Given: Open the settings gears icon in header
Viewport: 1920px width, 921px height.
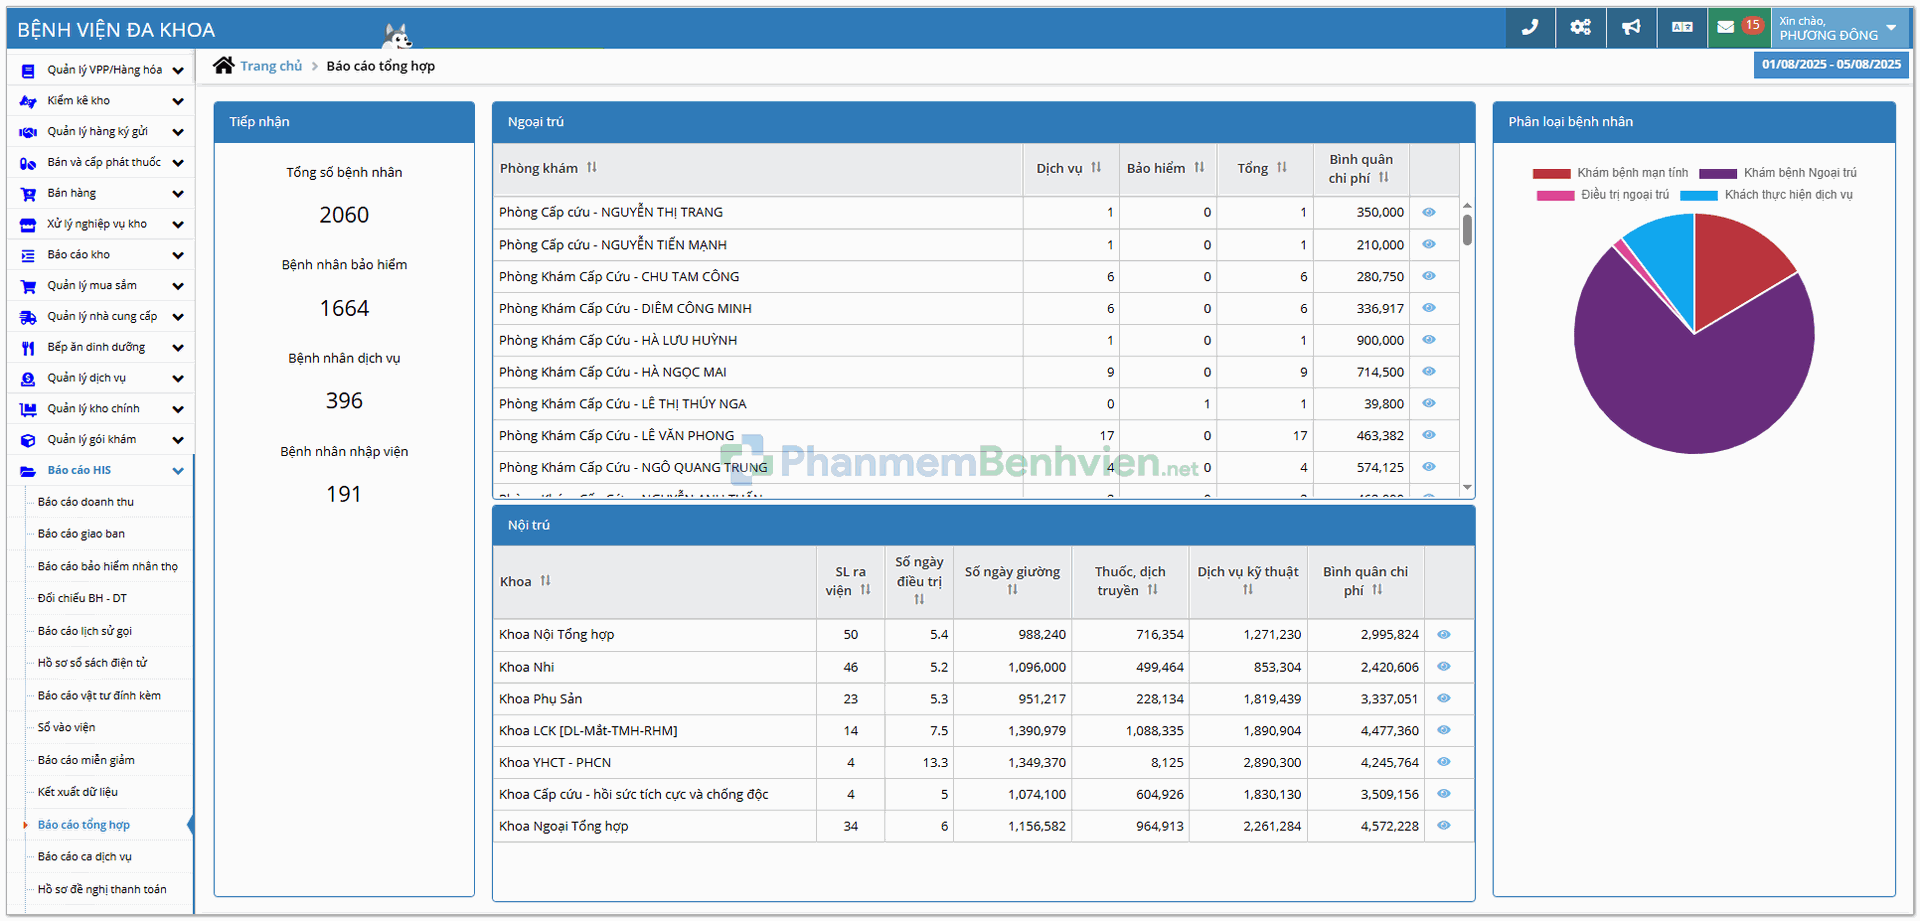Looking at the screenshot, I should tap(1580, 27).
